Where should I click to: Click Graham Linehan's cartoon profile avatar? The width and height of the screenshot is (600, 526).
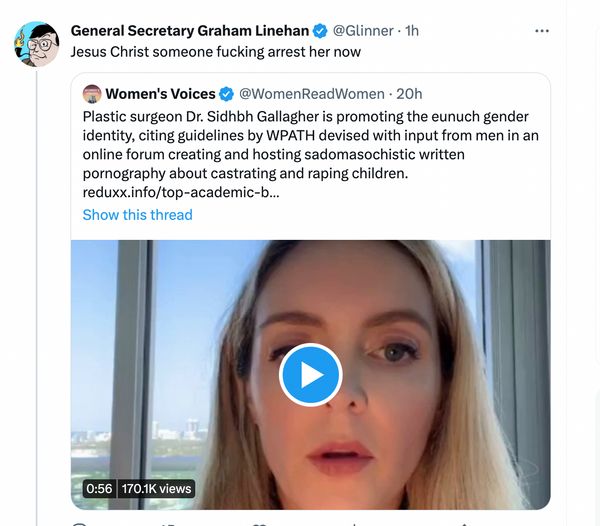pos(37,44)
